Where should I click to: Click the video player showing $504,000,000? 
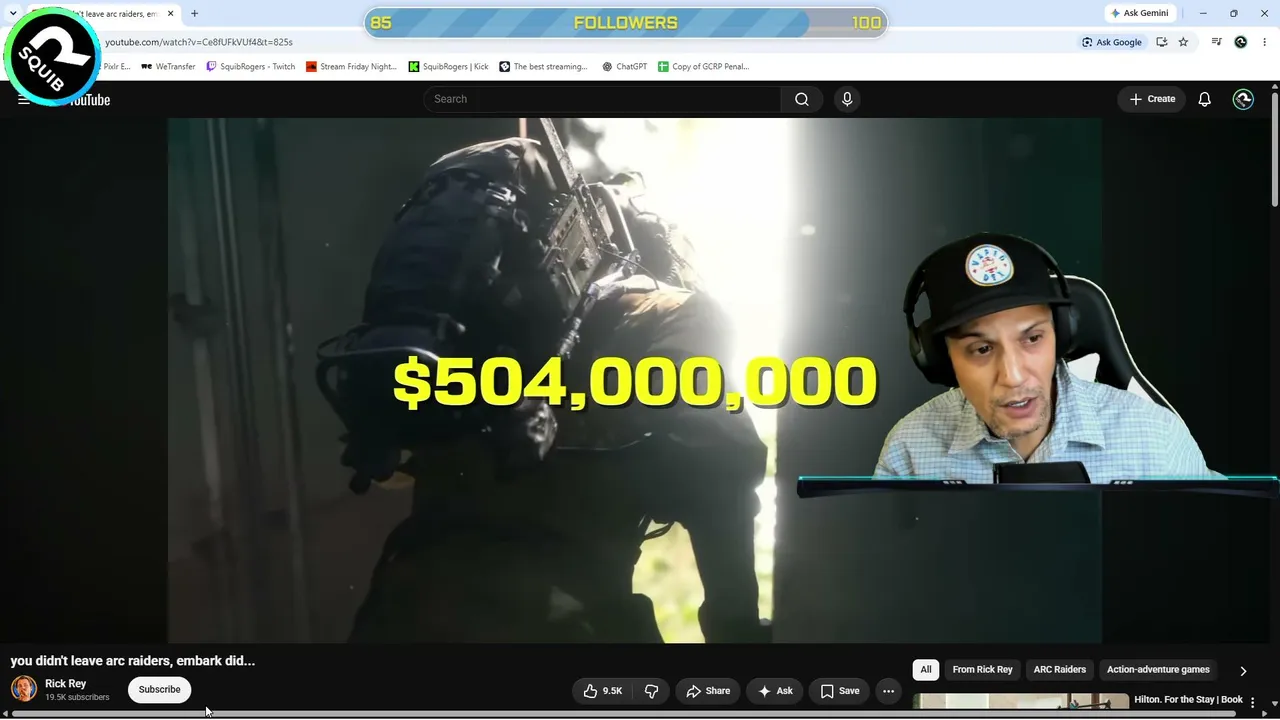coord(634,380)
